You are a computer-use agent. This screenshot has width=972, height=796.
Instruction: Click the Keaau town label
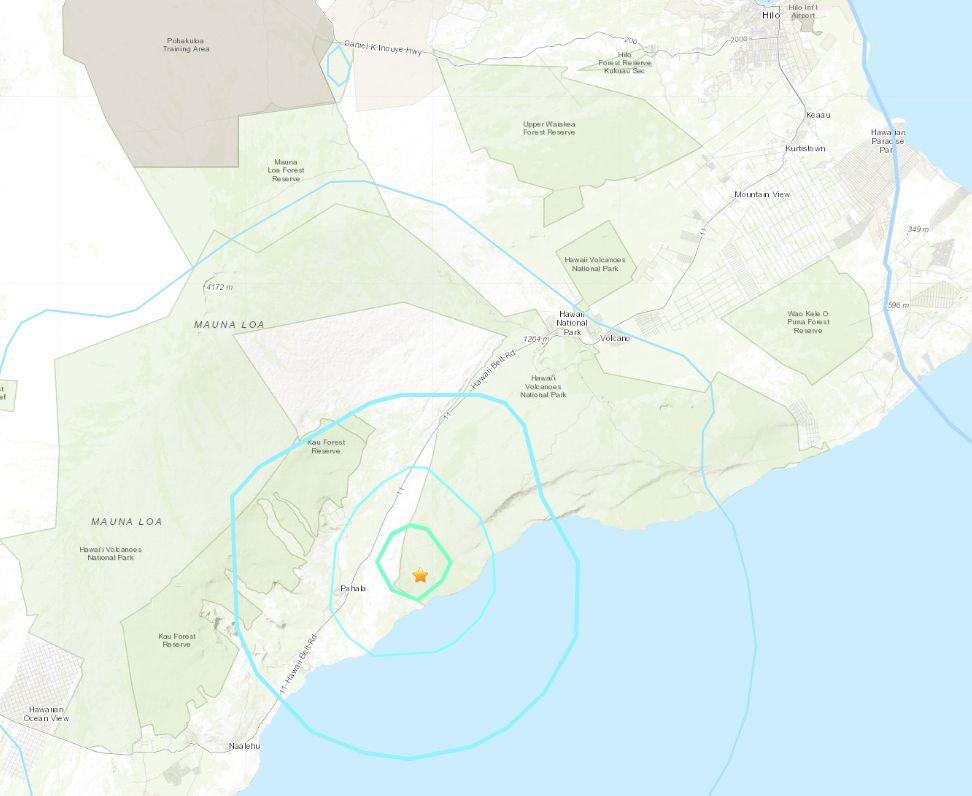[818, 115]
